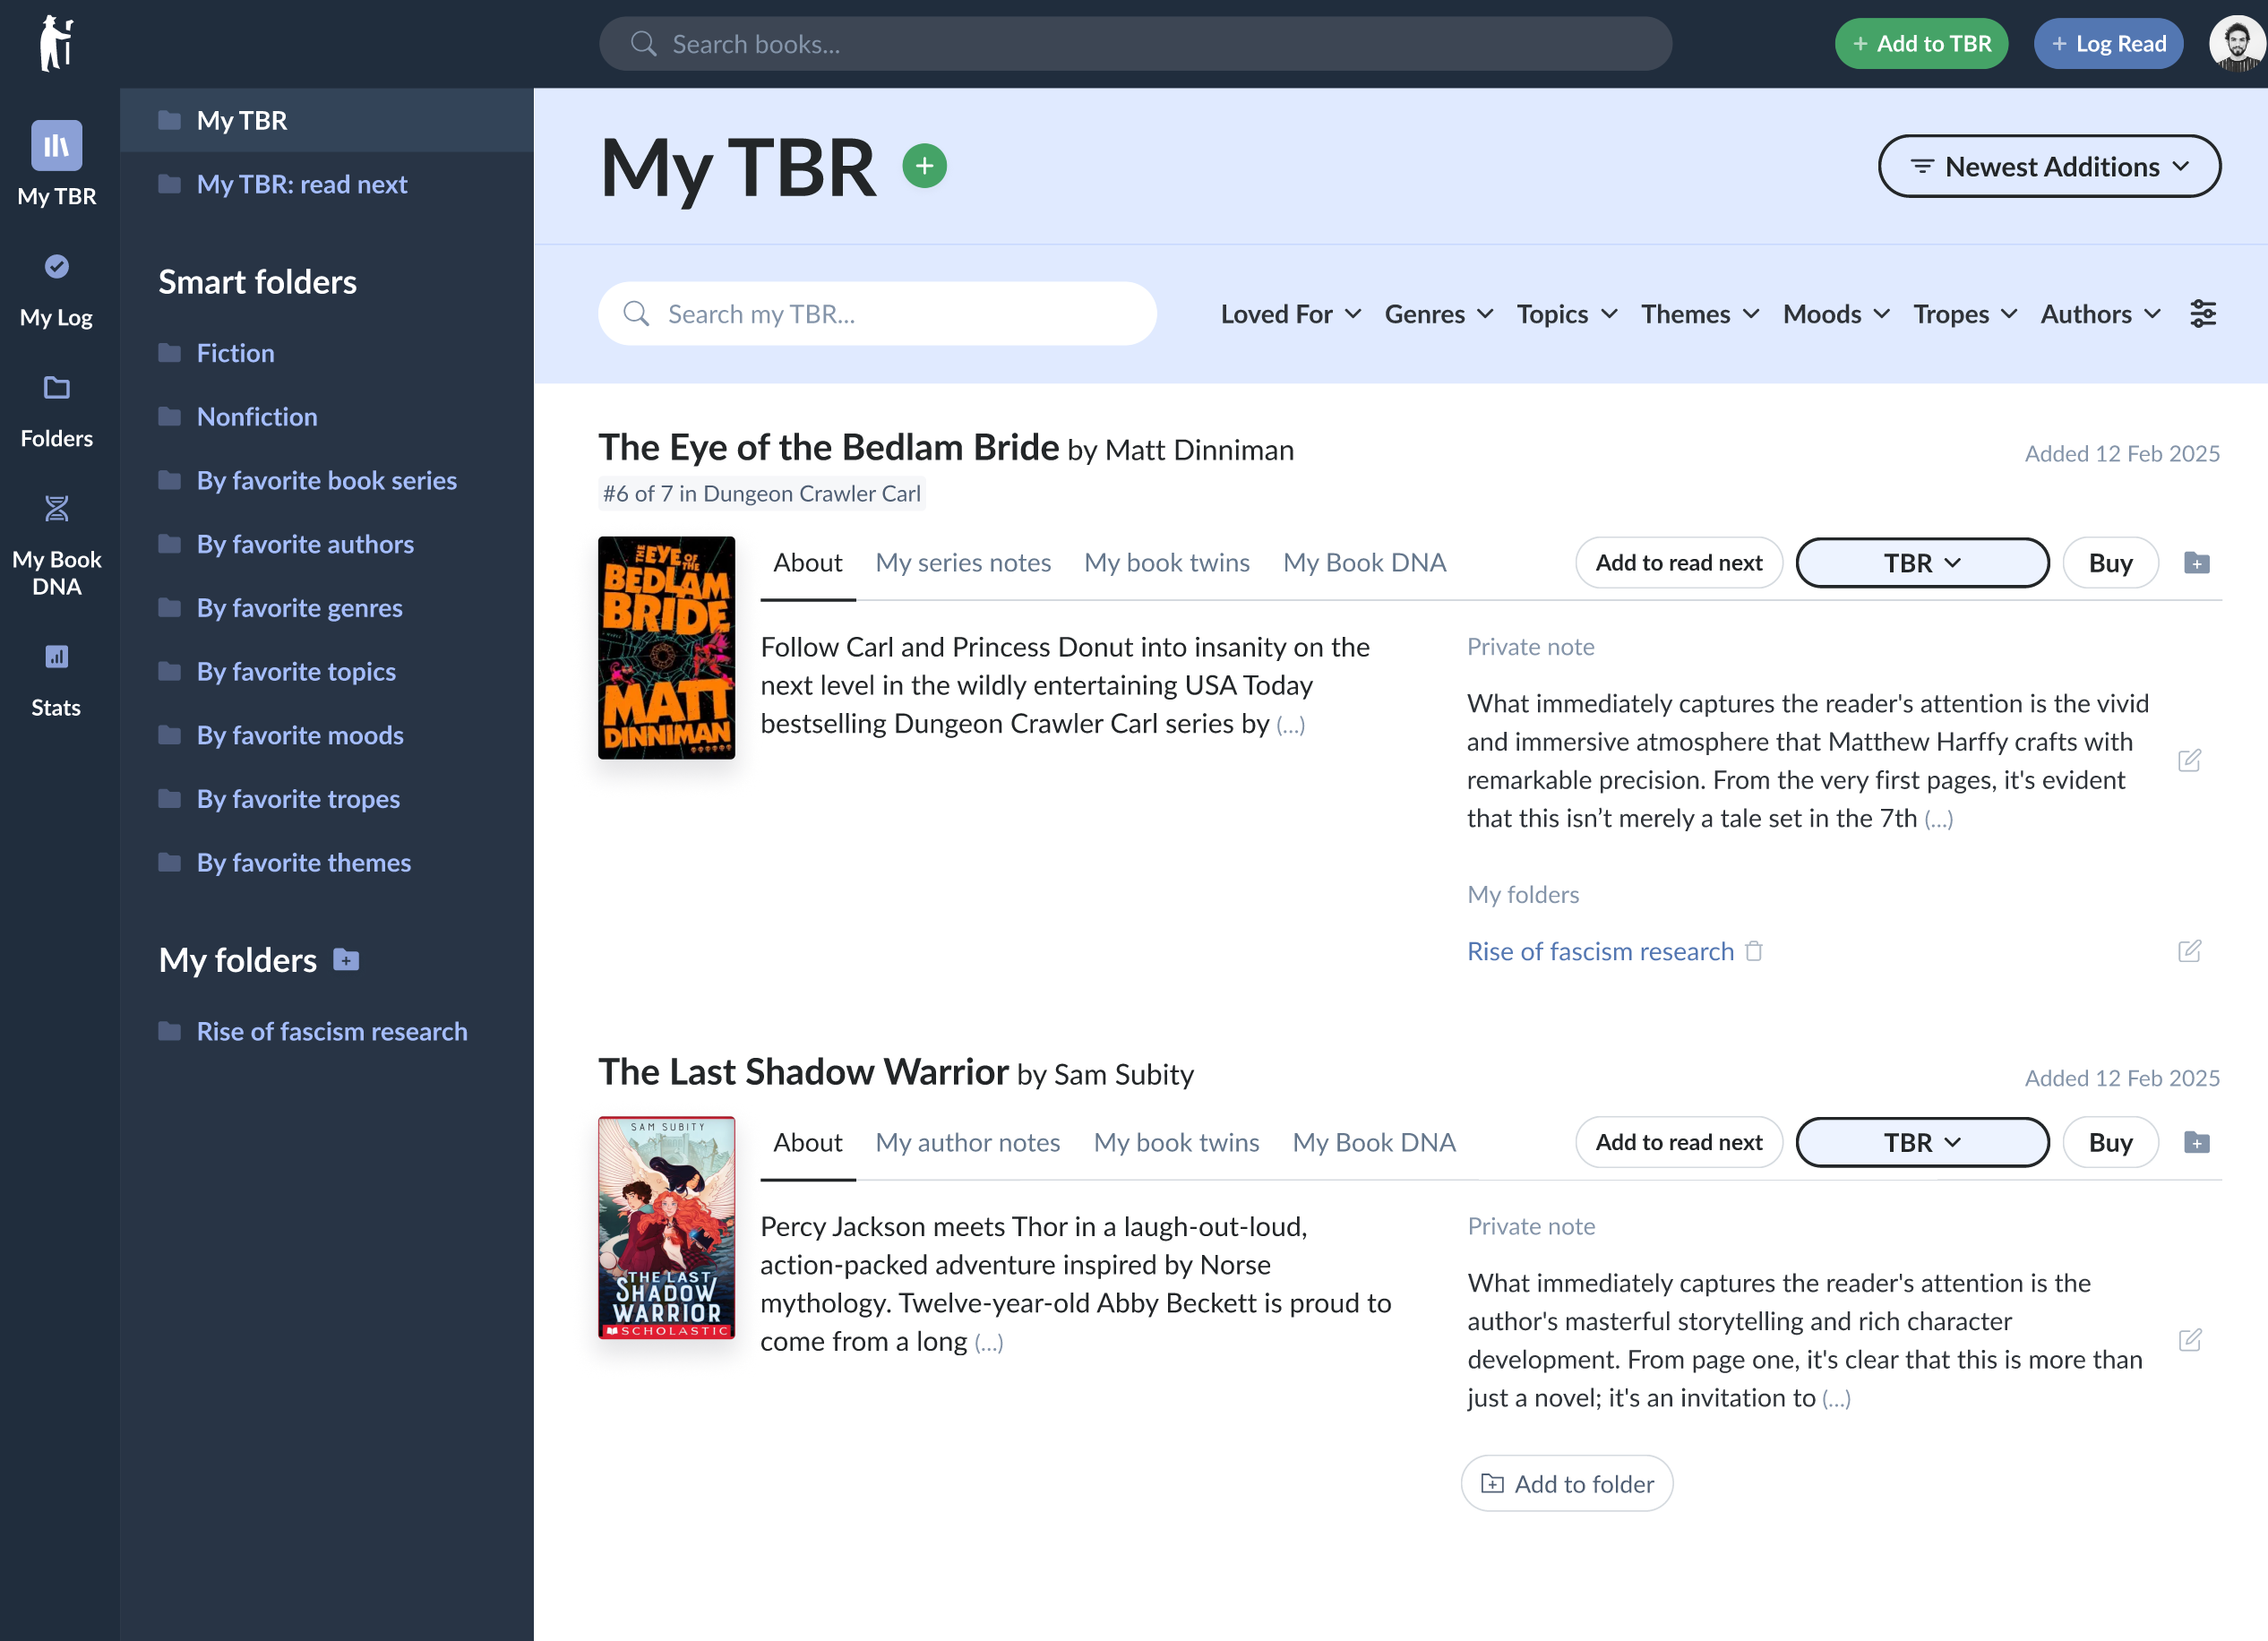This screenshot has width=2268, height=1641.
Task: Open the Stats sidebar icon
Action: point(56,657)
